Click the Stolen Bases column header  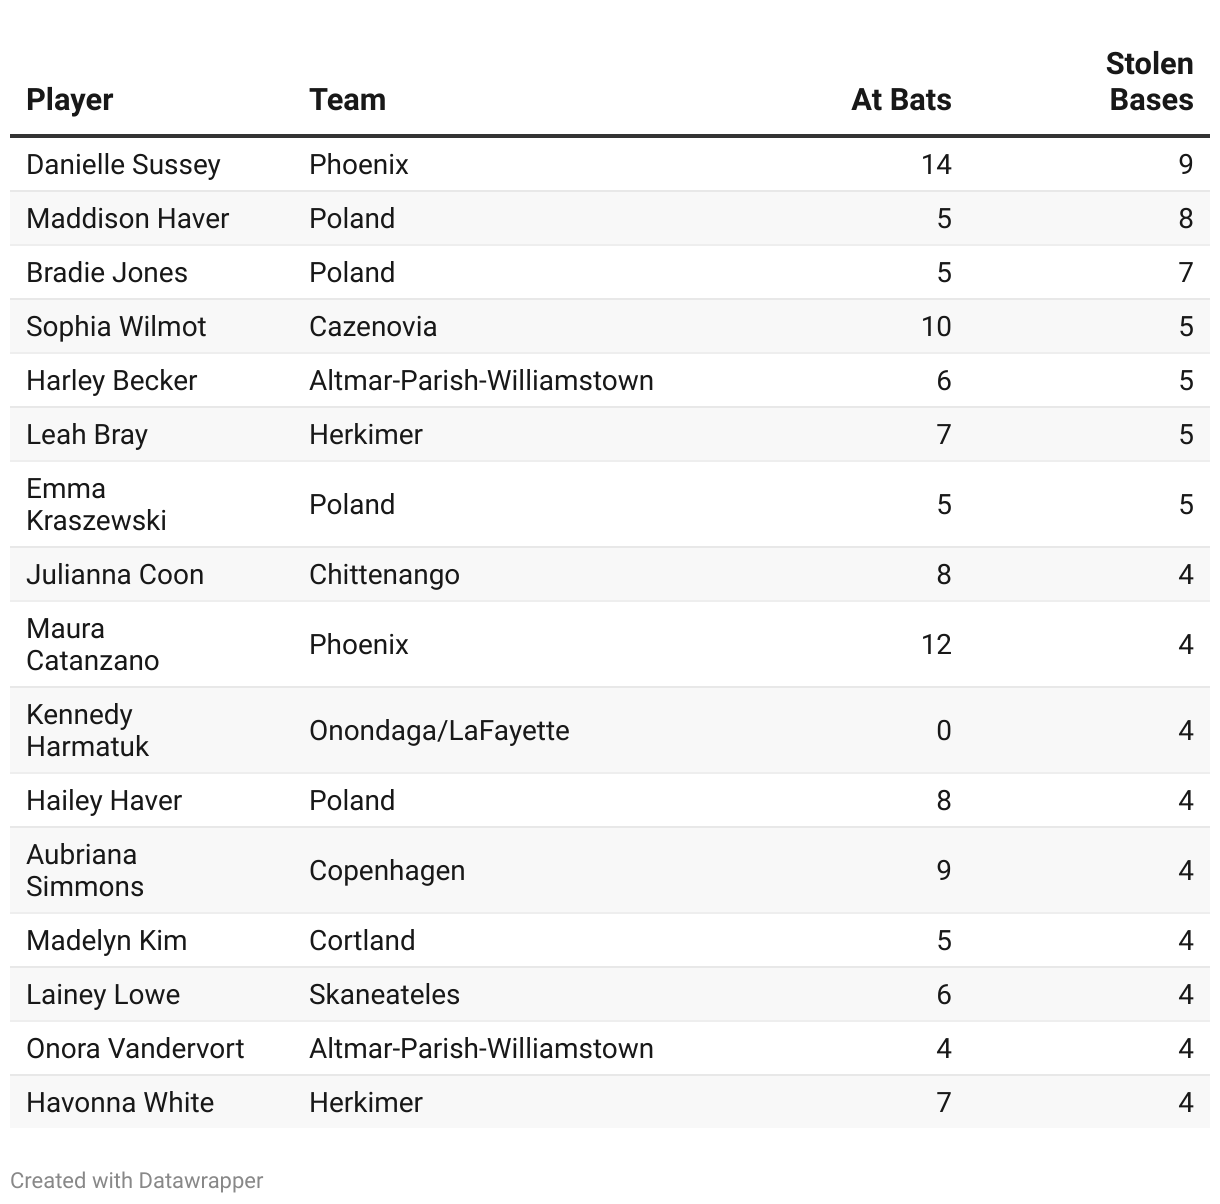point(1149,82)
